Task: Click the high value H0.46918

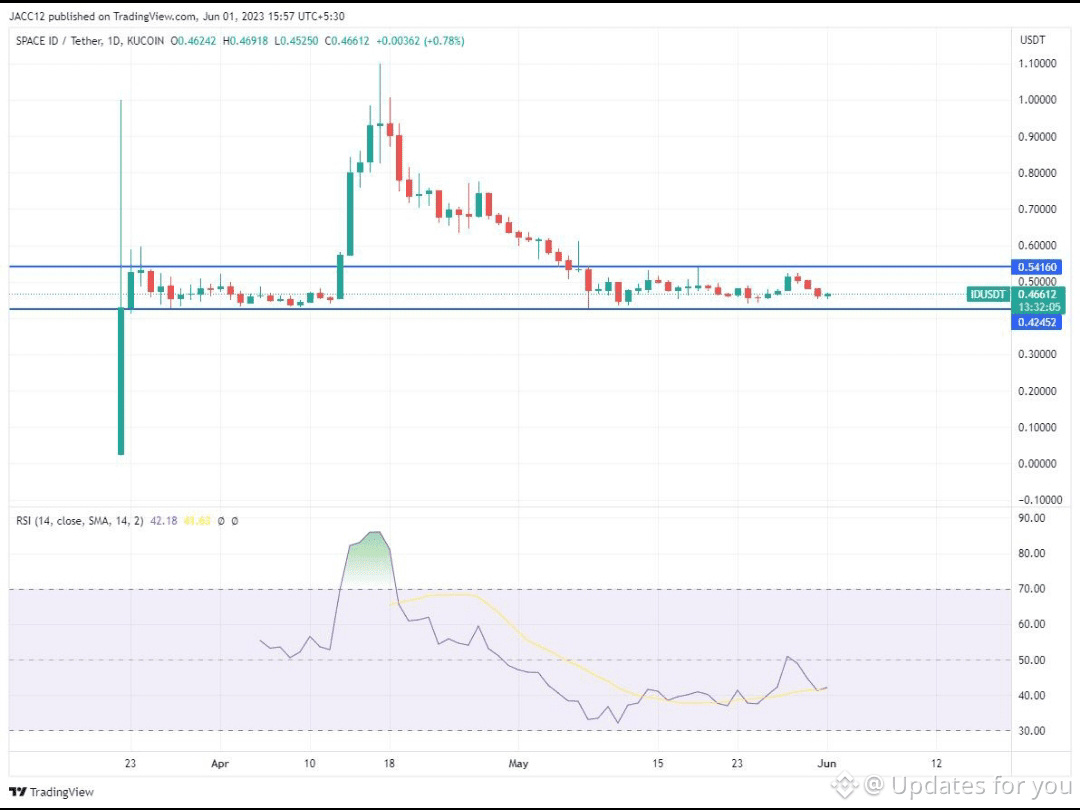Action: tap(245, 41)
